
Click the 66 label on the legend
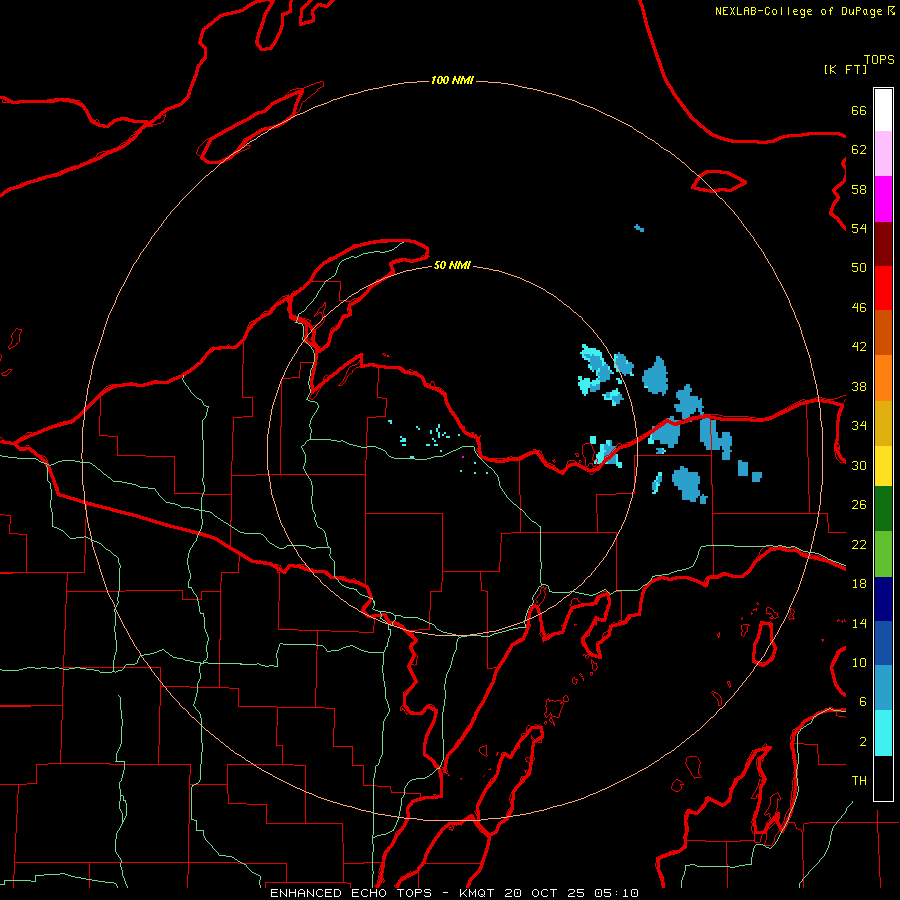pyautogui.click(x=859, y=111)
